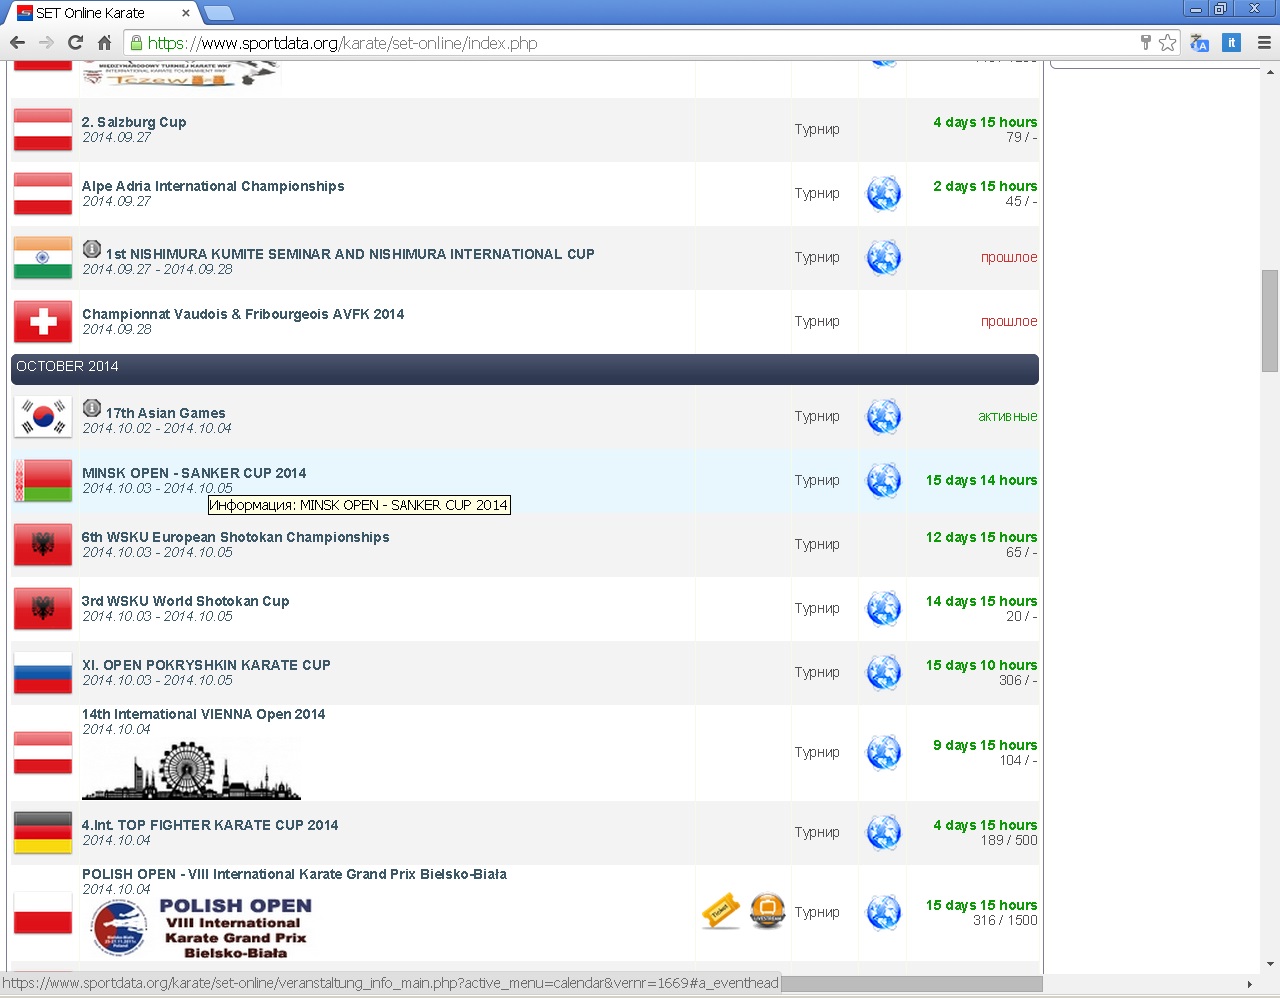Open MINSK OPEN - SANKER CUP 2014
1280x998 pixels.
194,473
